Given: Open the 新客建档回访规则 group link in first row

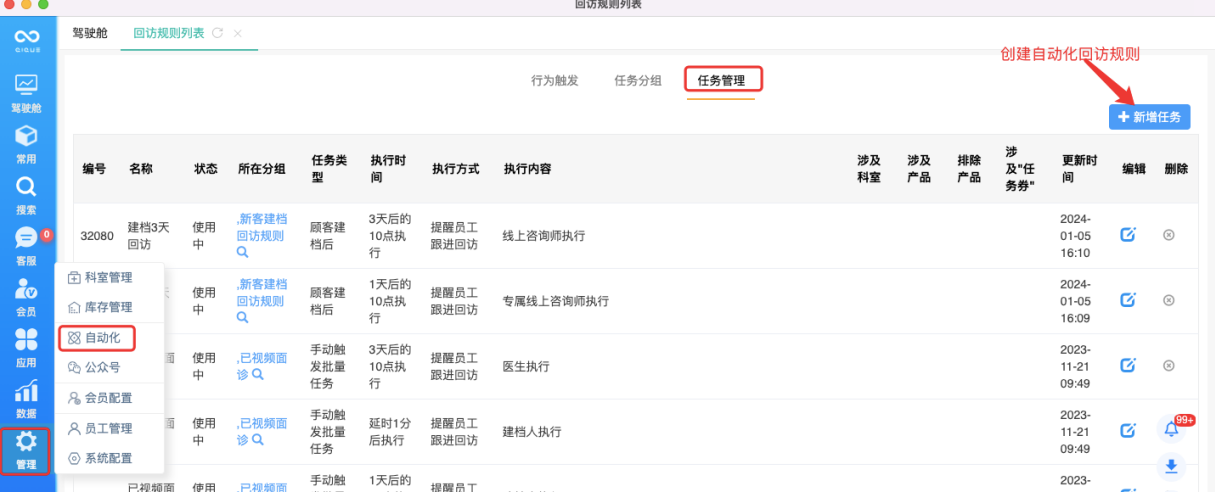Looking at the screenshot, I should point(261,228).
